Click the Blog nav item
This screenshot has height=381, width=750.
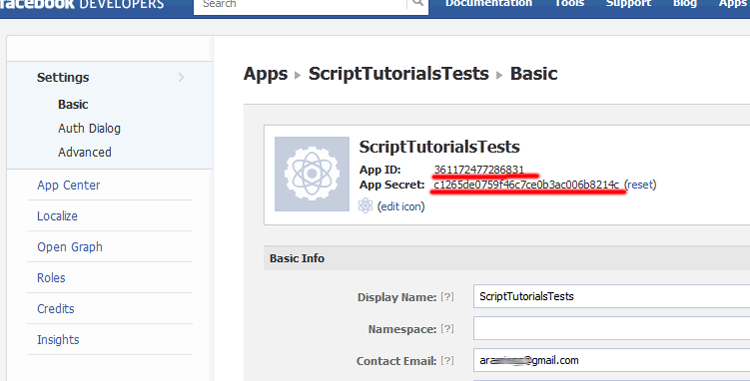point(684,3)
